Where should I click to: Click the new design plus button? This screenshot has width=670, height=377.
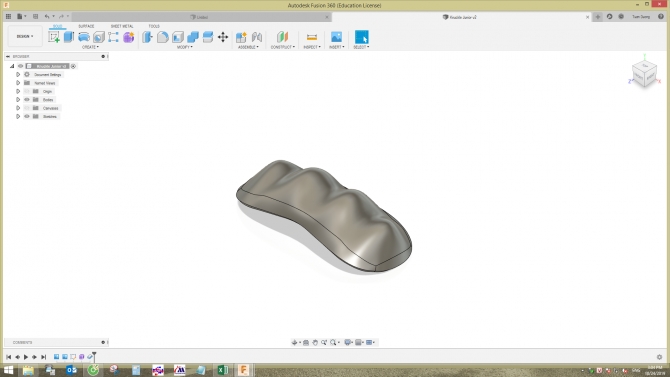click(x=598, y=17)
